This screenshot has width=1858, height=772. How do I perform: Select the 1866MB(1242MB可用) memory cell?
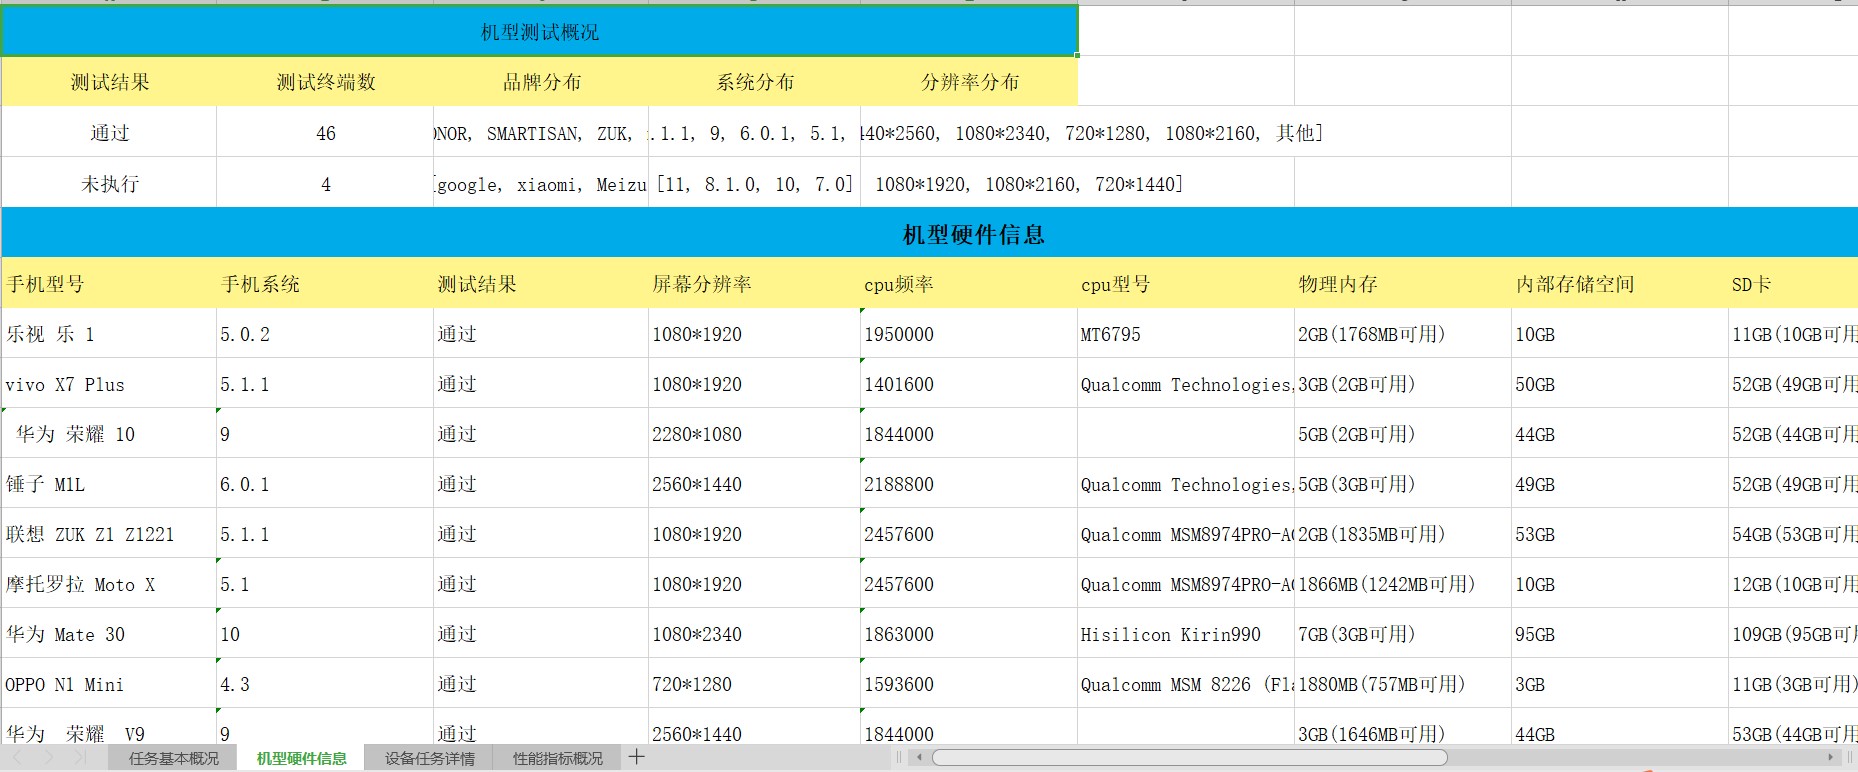coord(1403,584)
